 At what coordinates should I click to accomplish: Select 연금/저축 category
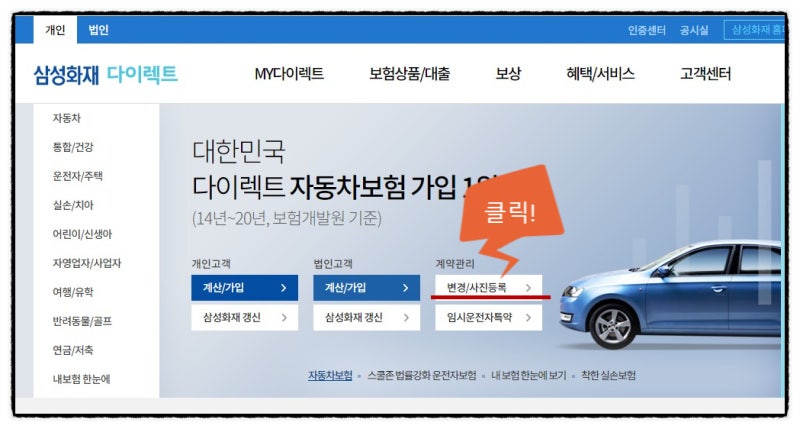[x=73, y=350]
